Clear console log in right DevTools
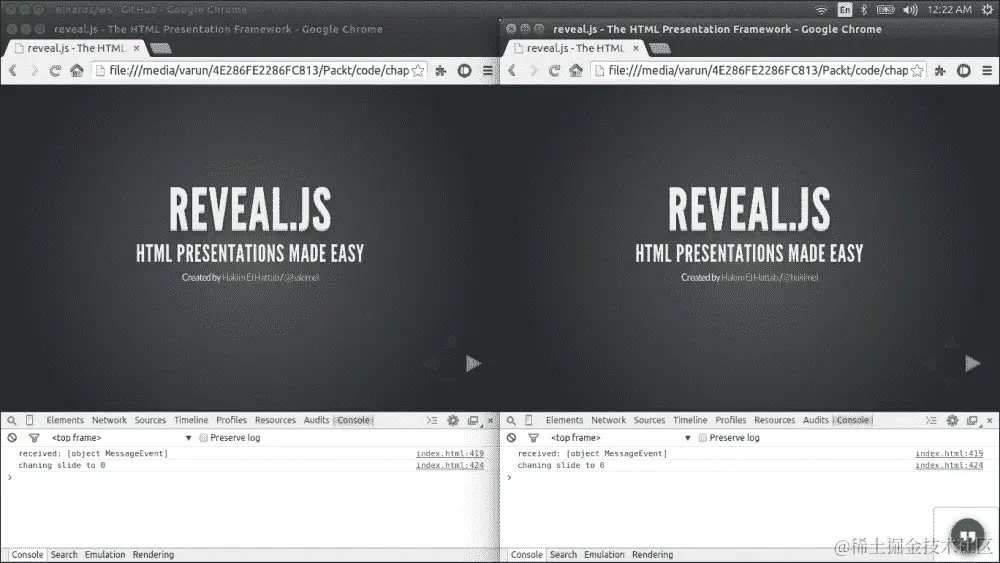The image size is (1000, 563). [511, 438]
